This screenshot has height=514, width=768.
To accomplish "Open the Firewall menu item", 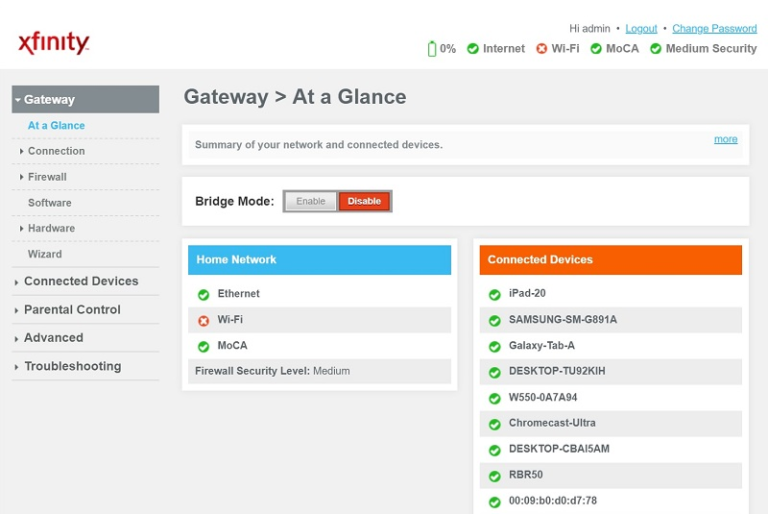I will coord(47,177).
